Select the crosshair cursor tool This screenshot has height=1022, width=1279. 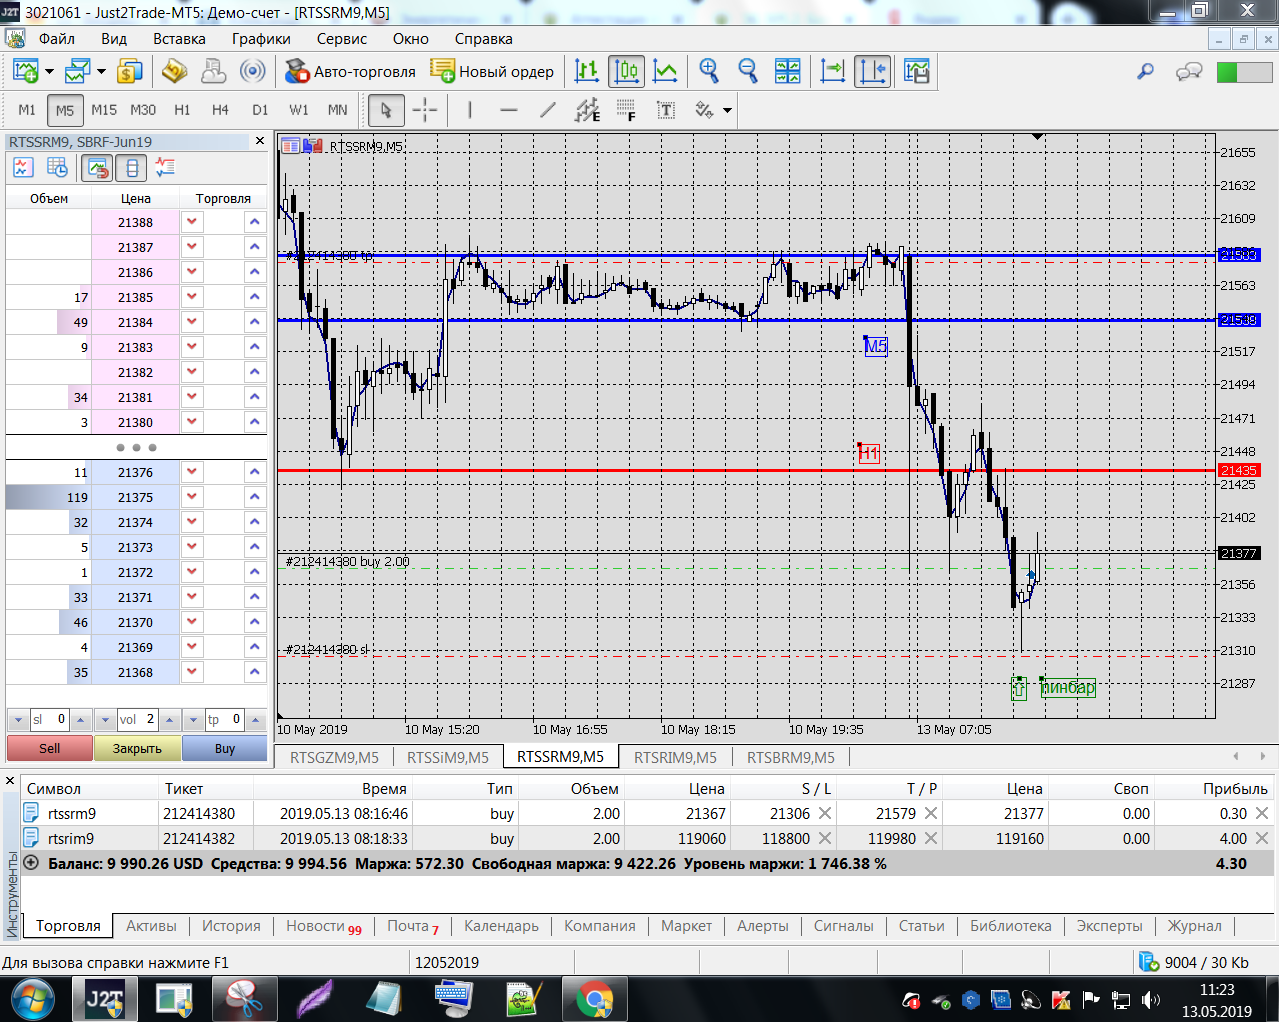coord(425,110)
